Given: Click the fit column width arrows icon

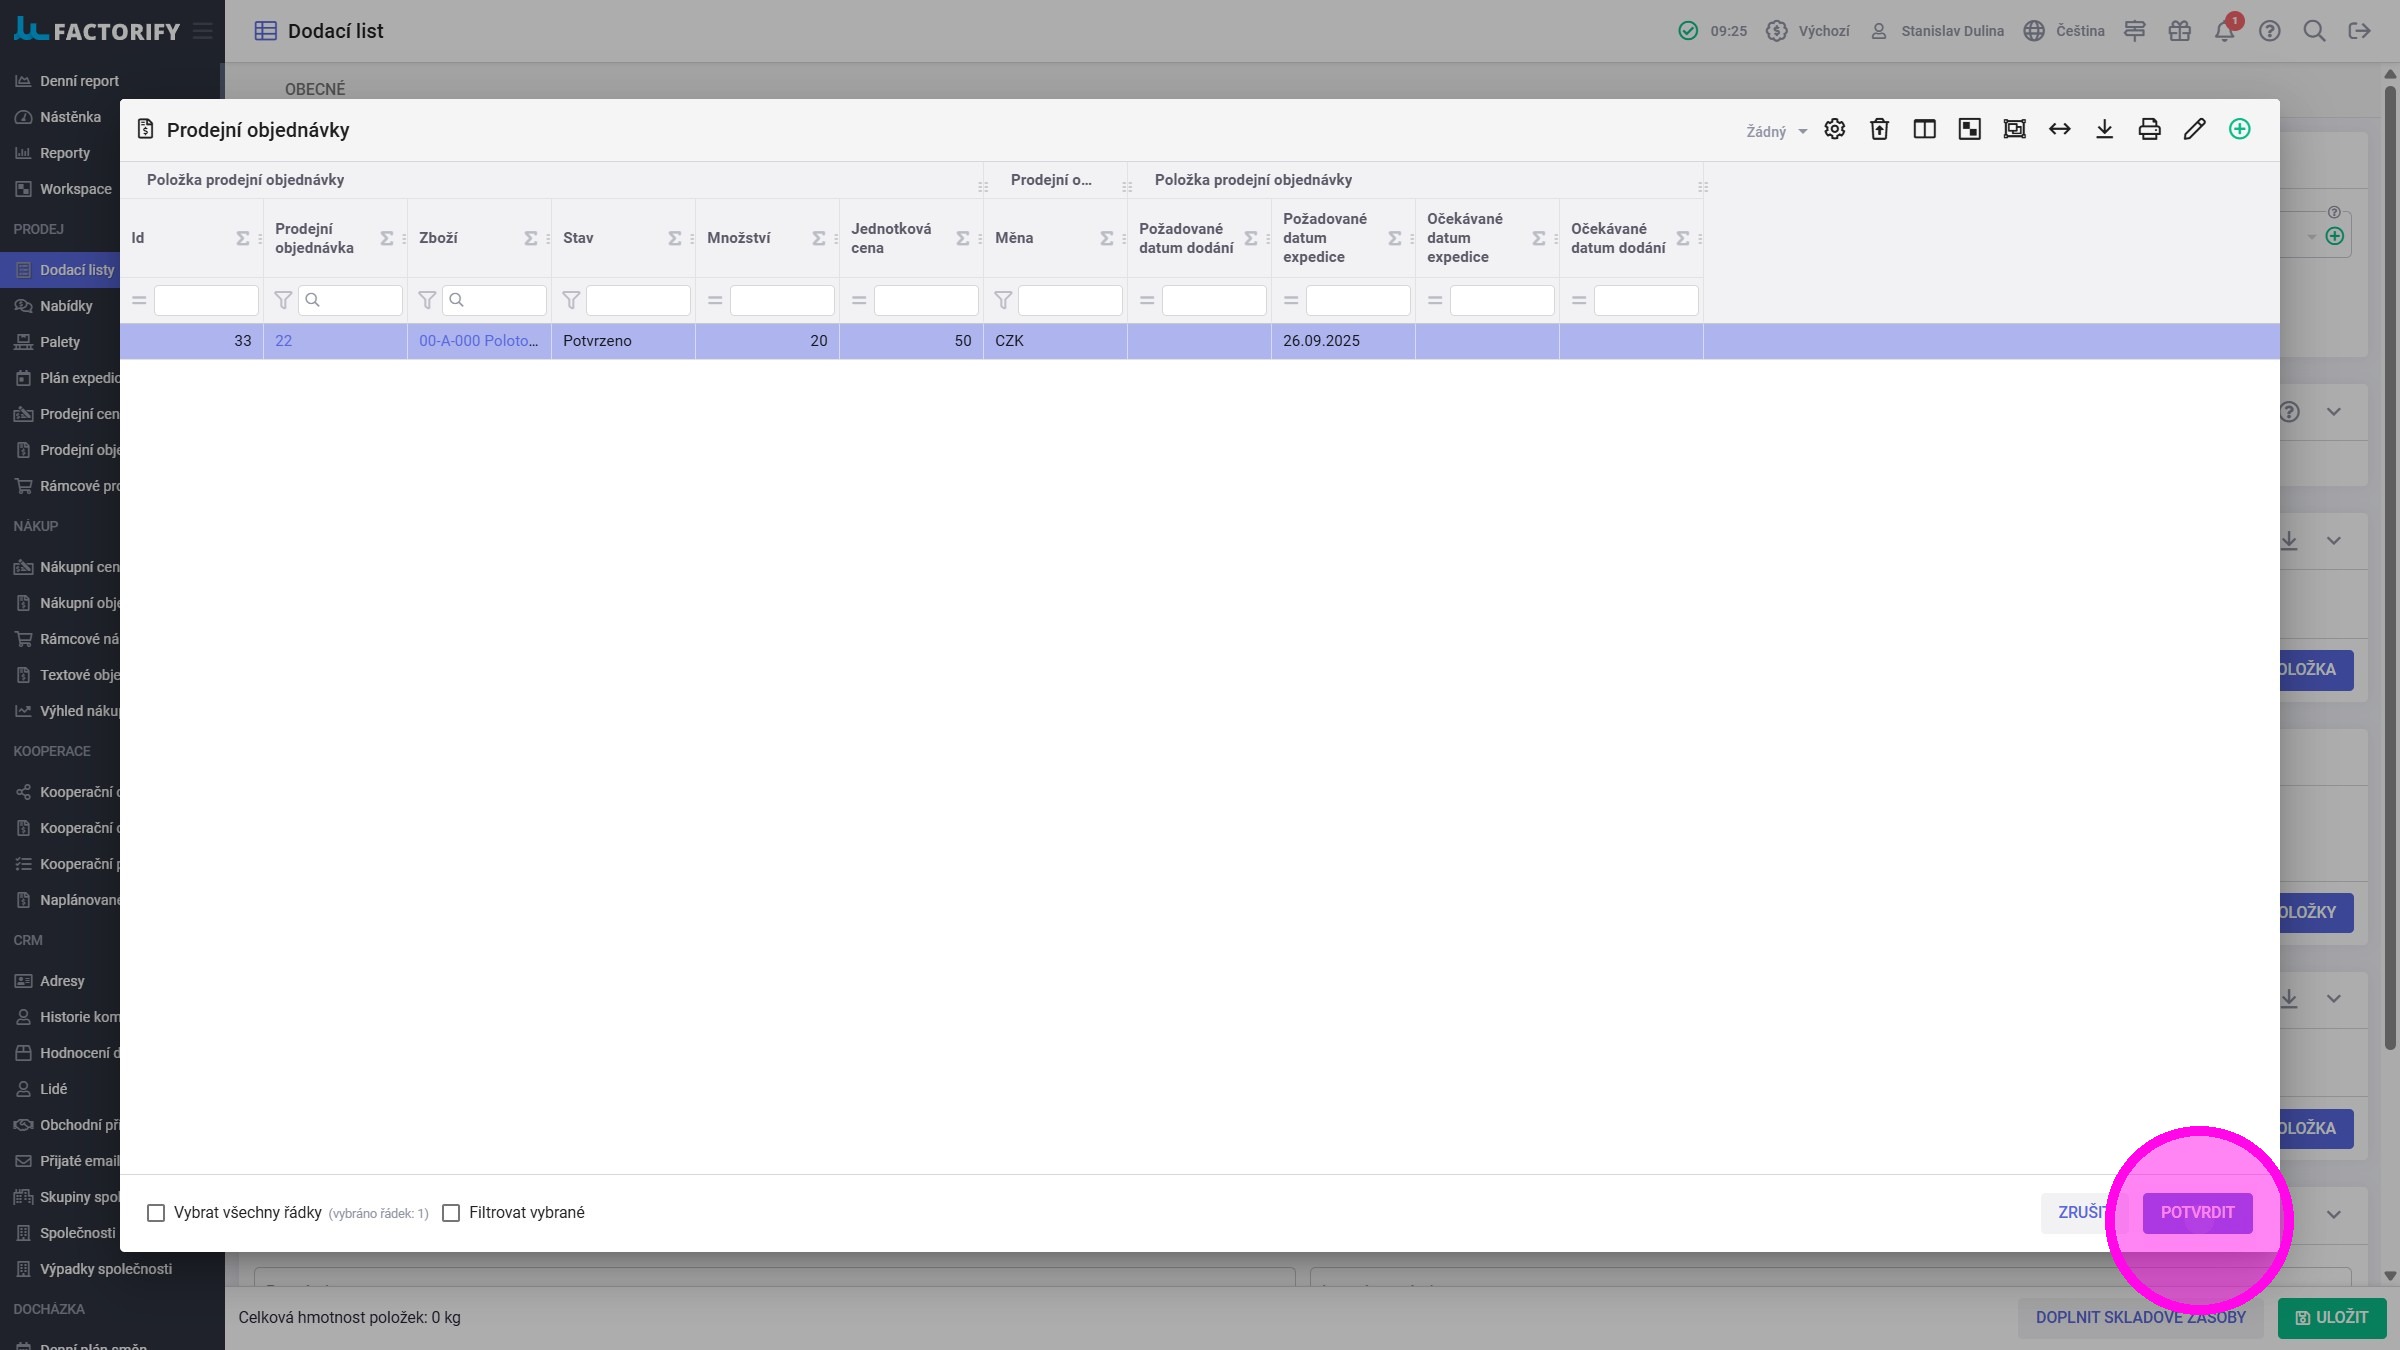Looking at the screenshot, I should coord(2059,130).
